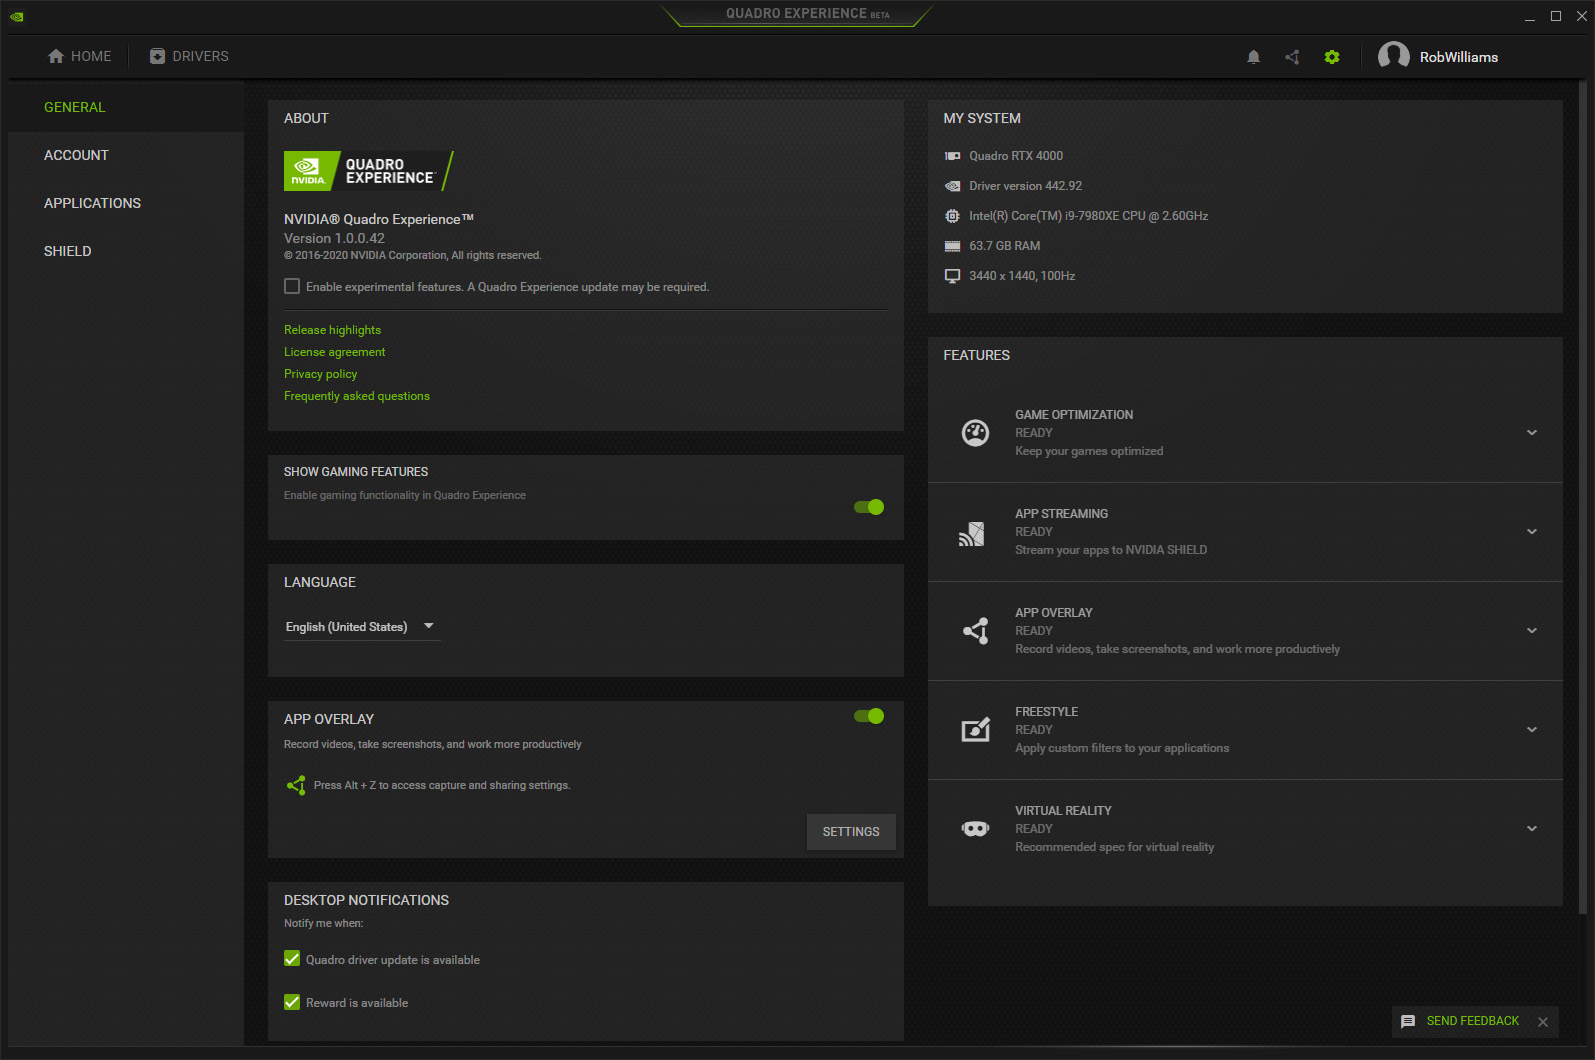Expand the App Streaming feature
The height and width of the screenshot is (1060, 1595).
pos(1532,532)
